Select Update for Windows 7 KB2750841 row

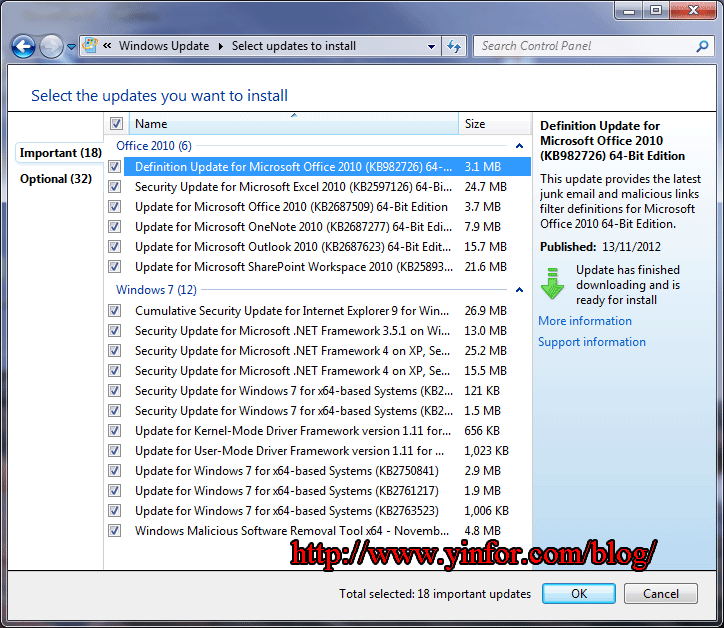pyautogui.click(x=327, y=471)
